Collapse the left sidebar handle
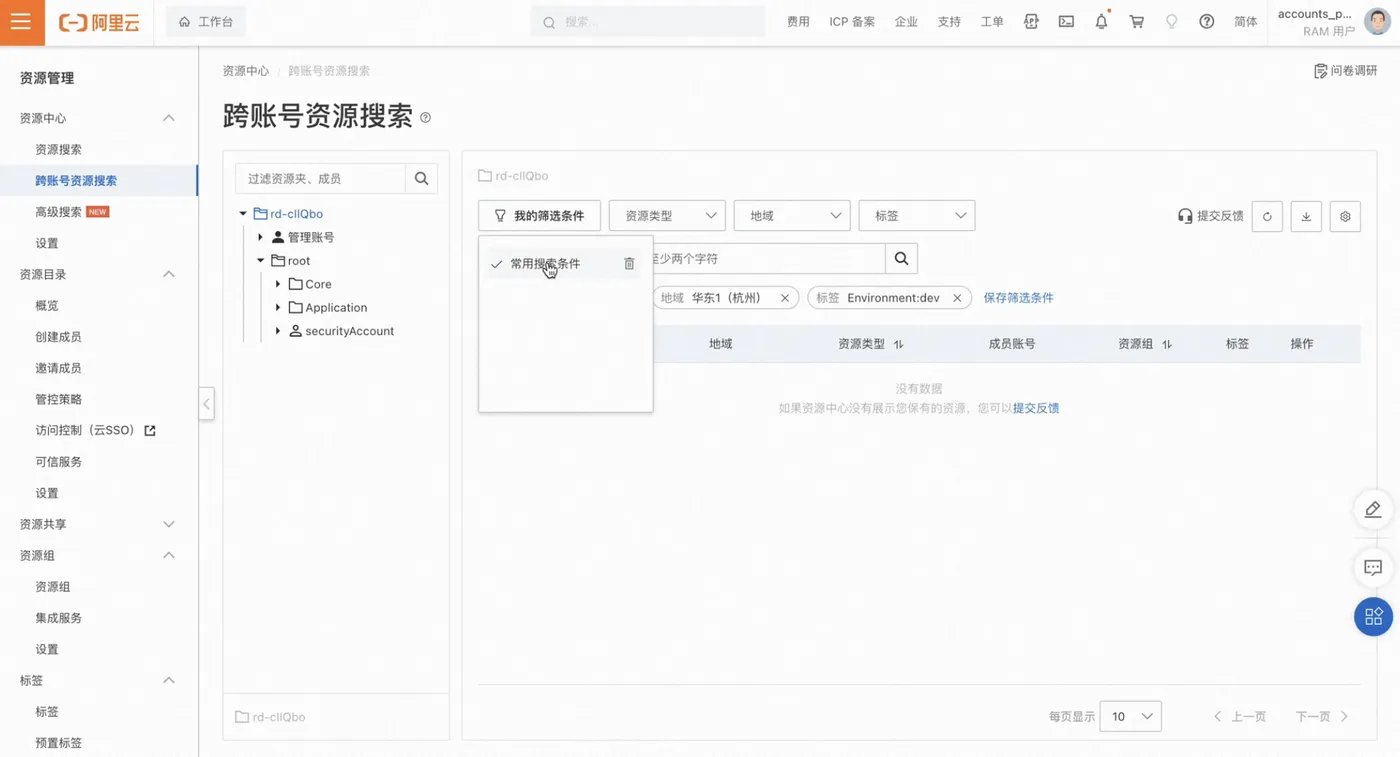The height and width of the screenshot is (757, 1400). tap(206, 404)
